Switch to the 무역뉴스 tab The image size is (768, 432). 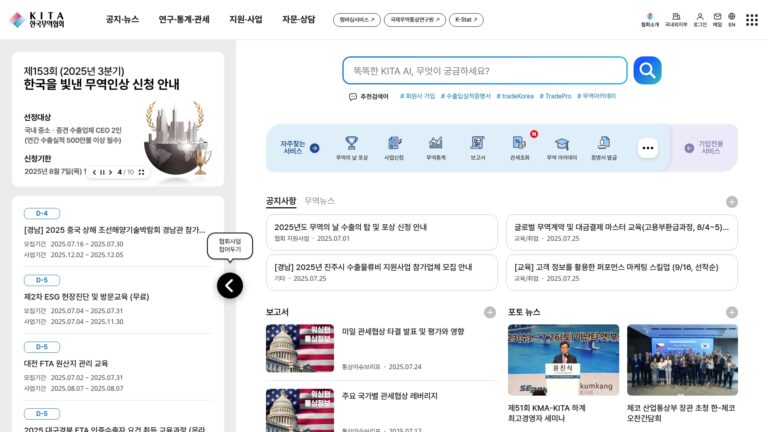[x=319, y=201]
